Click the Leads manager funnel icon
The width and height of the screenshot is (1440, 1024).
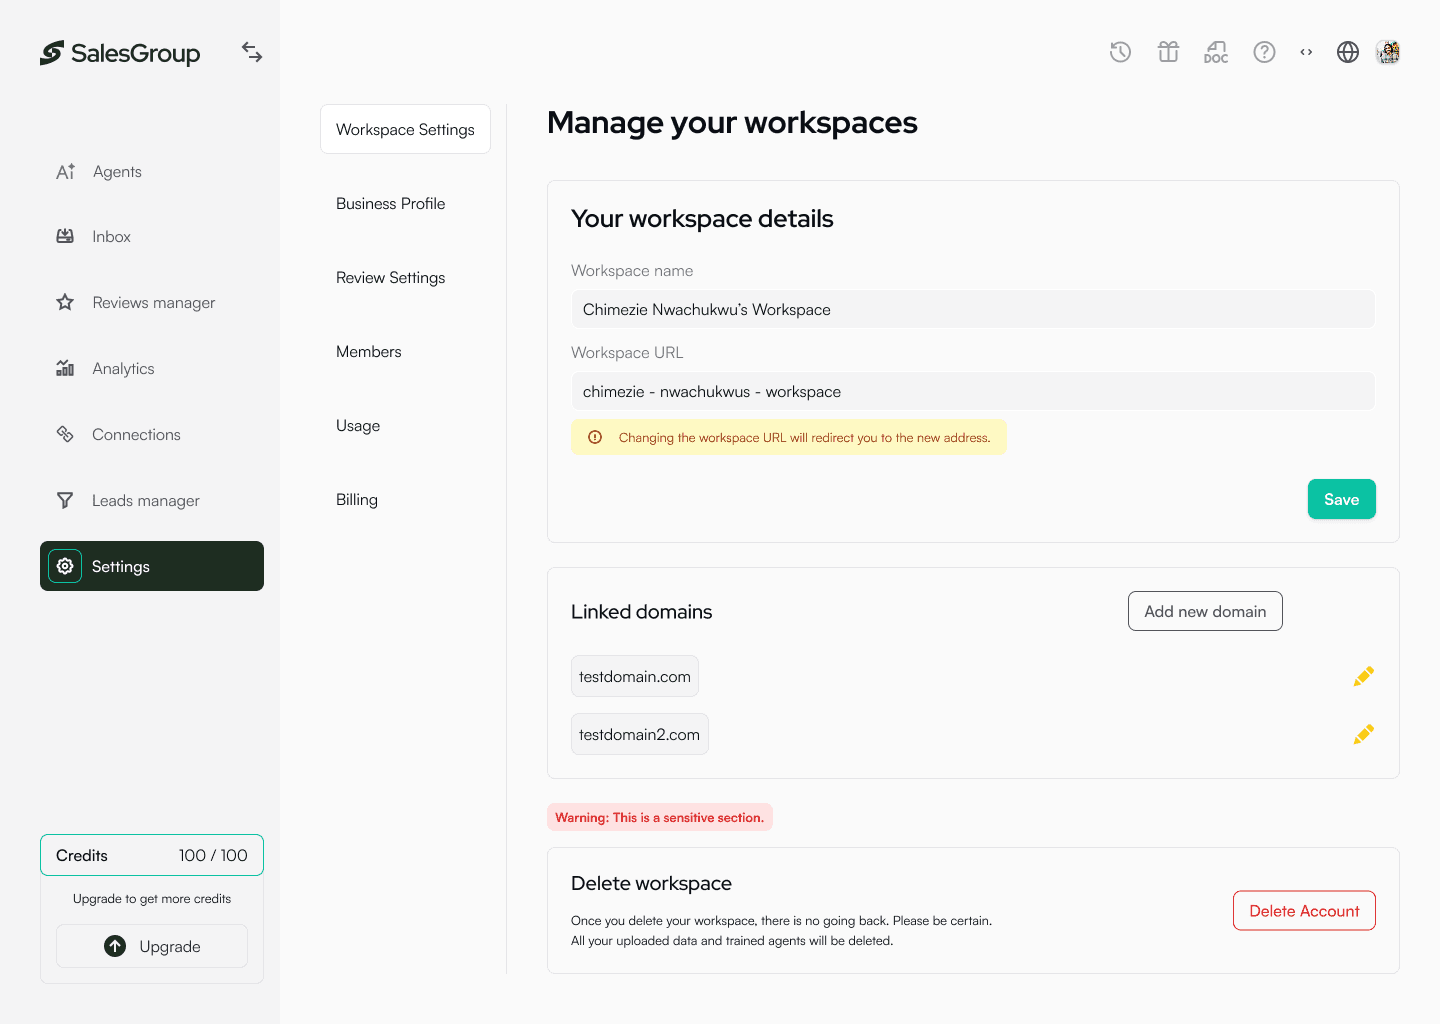point(65,500)
